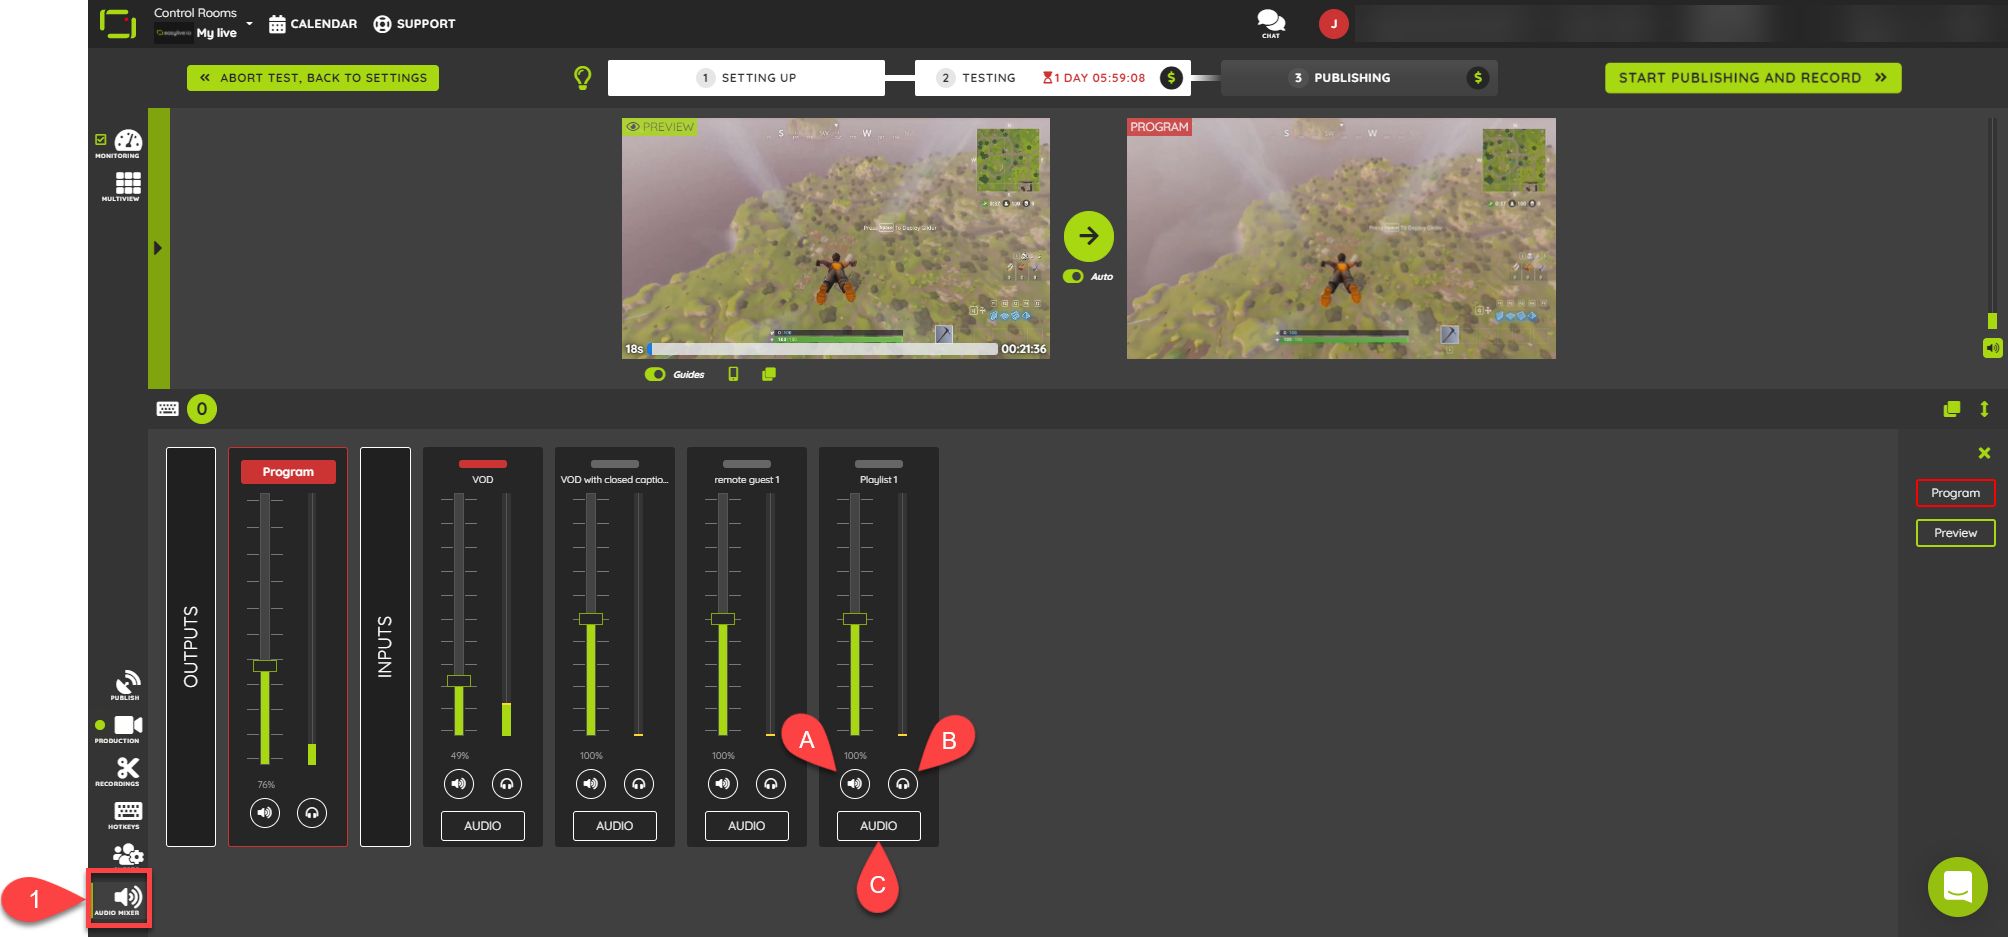Click the preview video progress bar
The image size is (2008, 937).
pyautogui.click(x=824, y=349)
